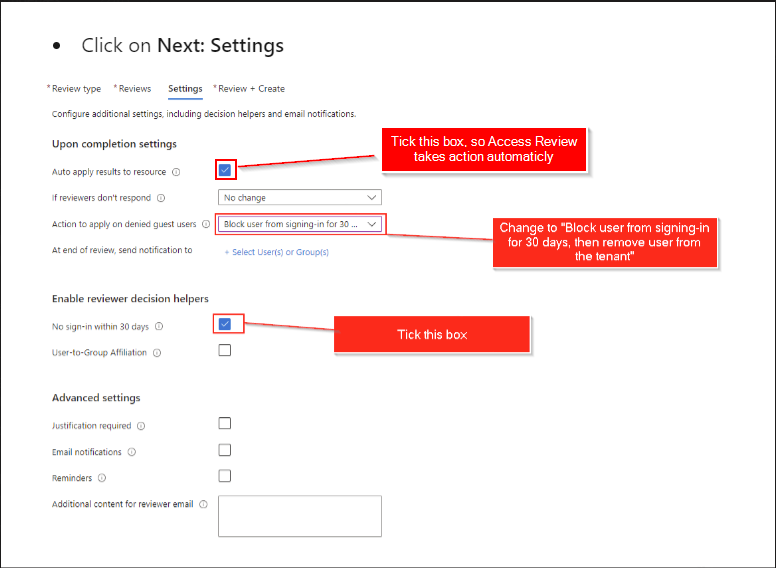Click info icon for Action to apply on denied guest users
Image resolution: width=776 pixels, height=568 pixels.
pos(206,225)
